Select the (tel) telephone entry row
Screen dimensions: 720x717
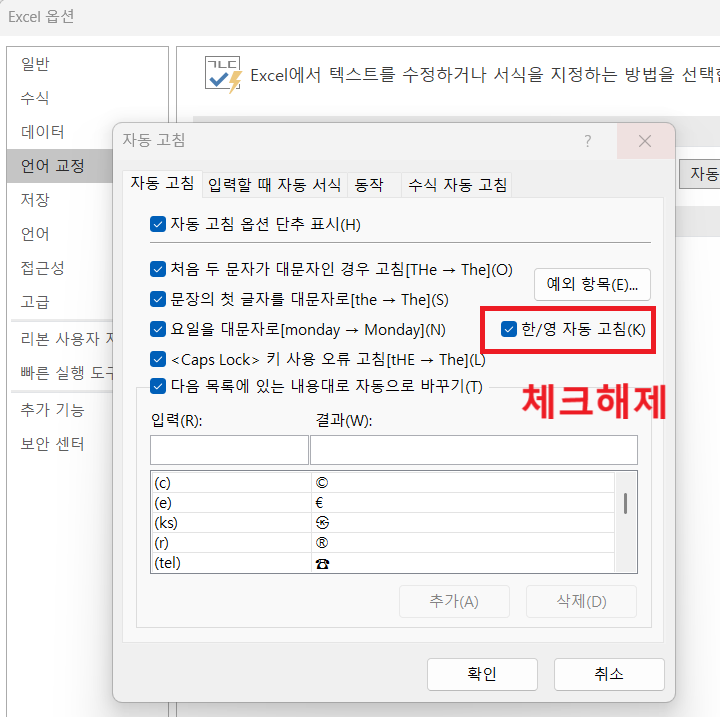point(382,563)
